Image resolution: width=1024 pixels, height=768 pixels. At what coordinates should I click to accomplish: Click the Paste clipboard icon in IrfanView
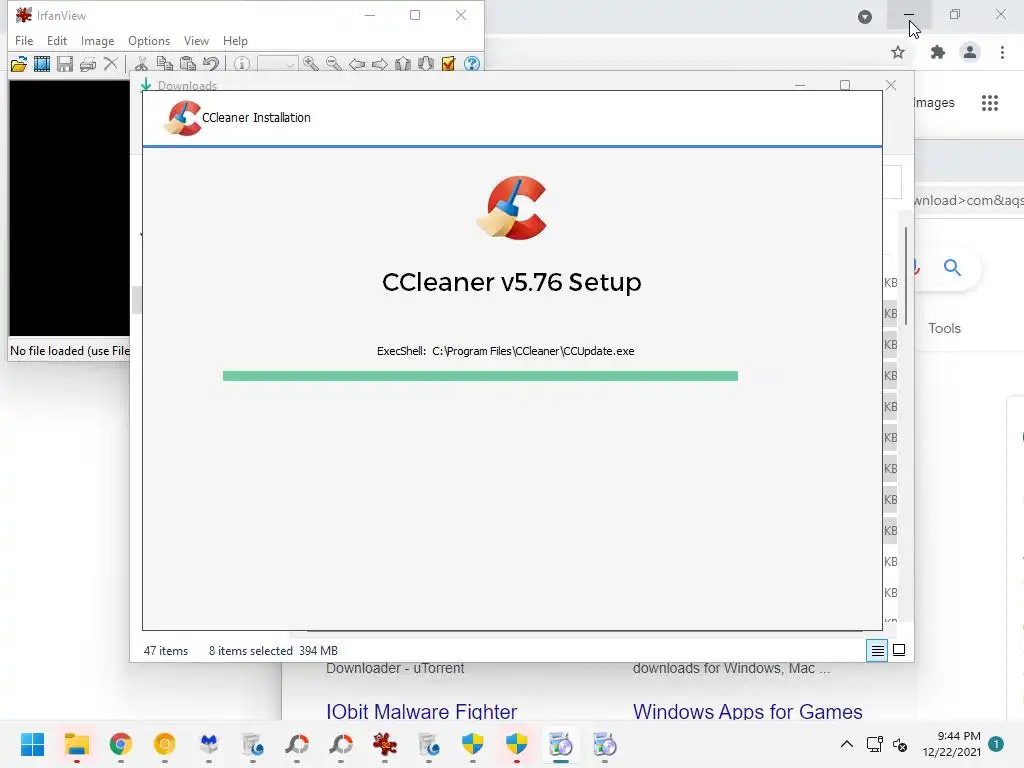point(187,63)
